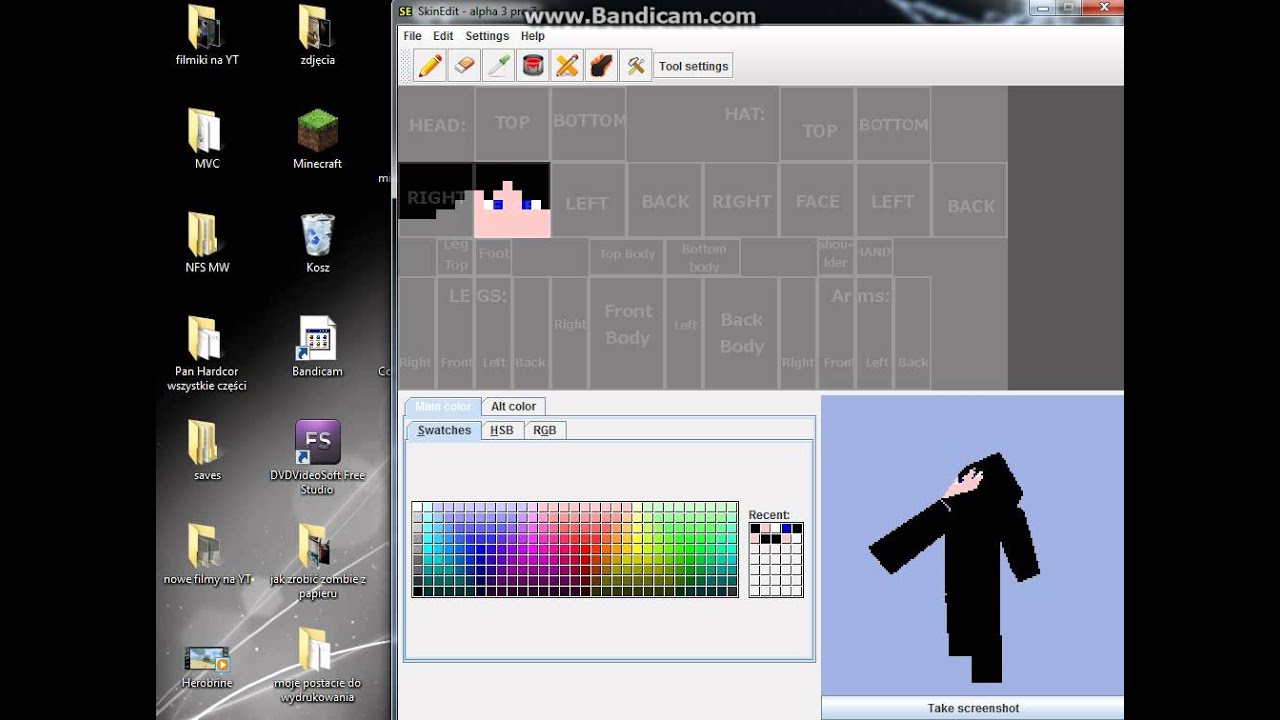The image size is (1280, 720).
Task: Select the Burn tool with flame icon
Action: (x=601, y=66)
